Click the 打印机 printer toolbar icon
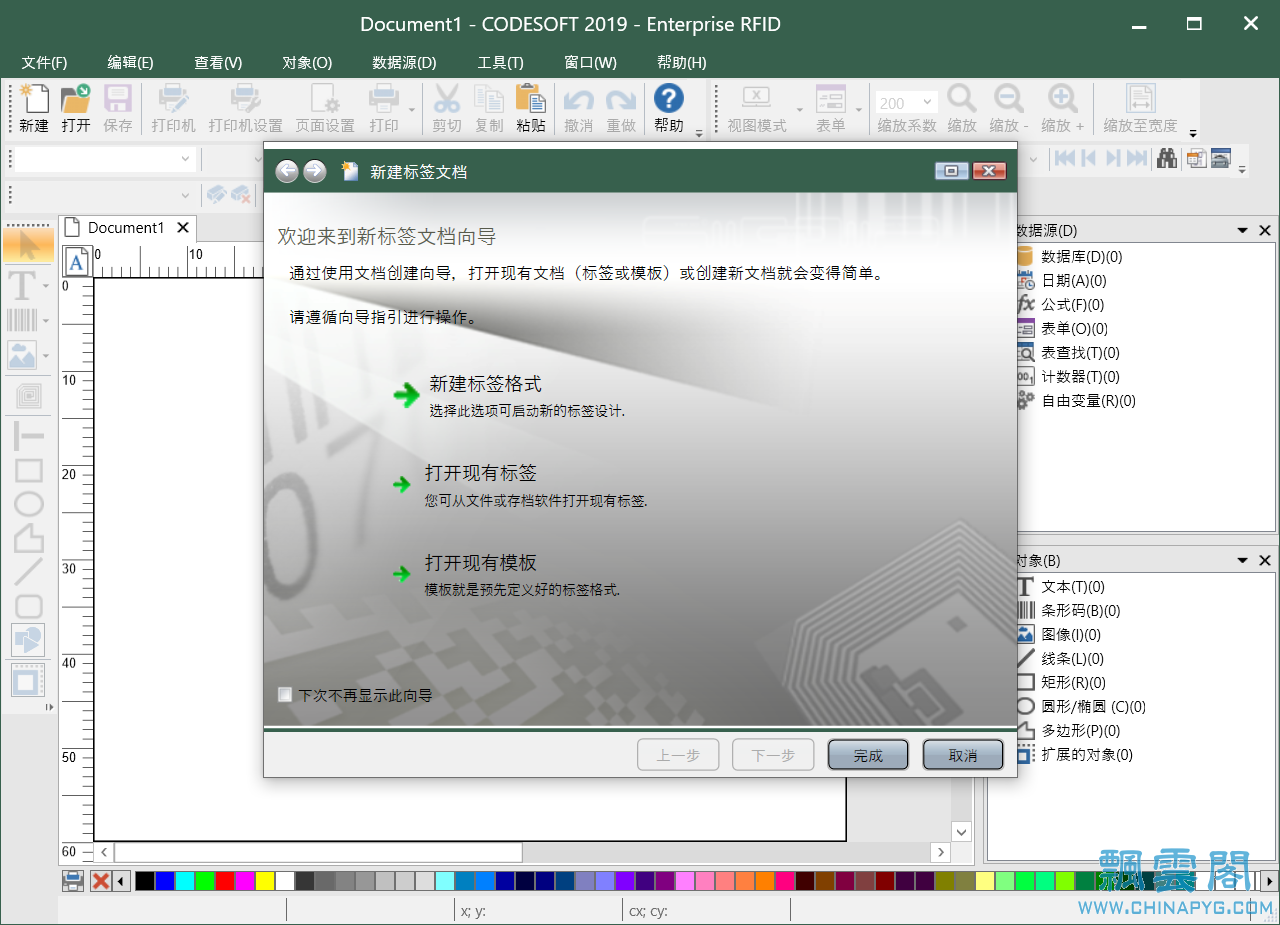Viewport: 1280px width, 925px height. [174, 109]
